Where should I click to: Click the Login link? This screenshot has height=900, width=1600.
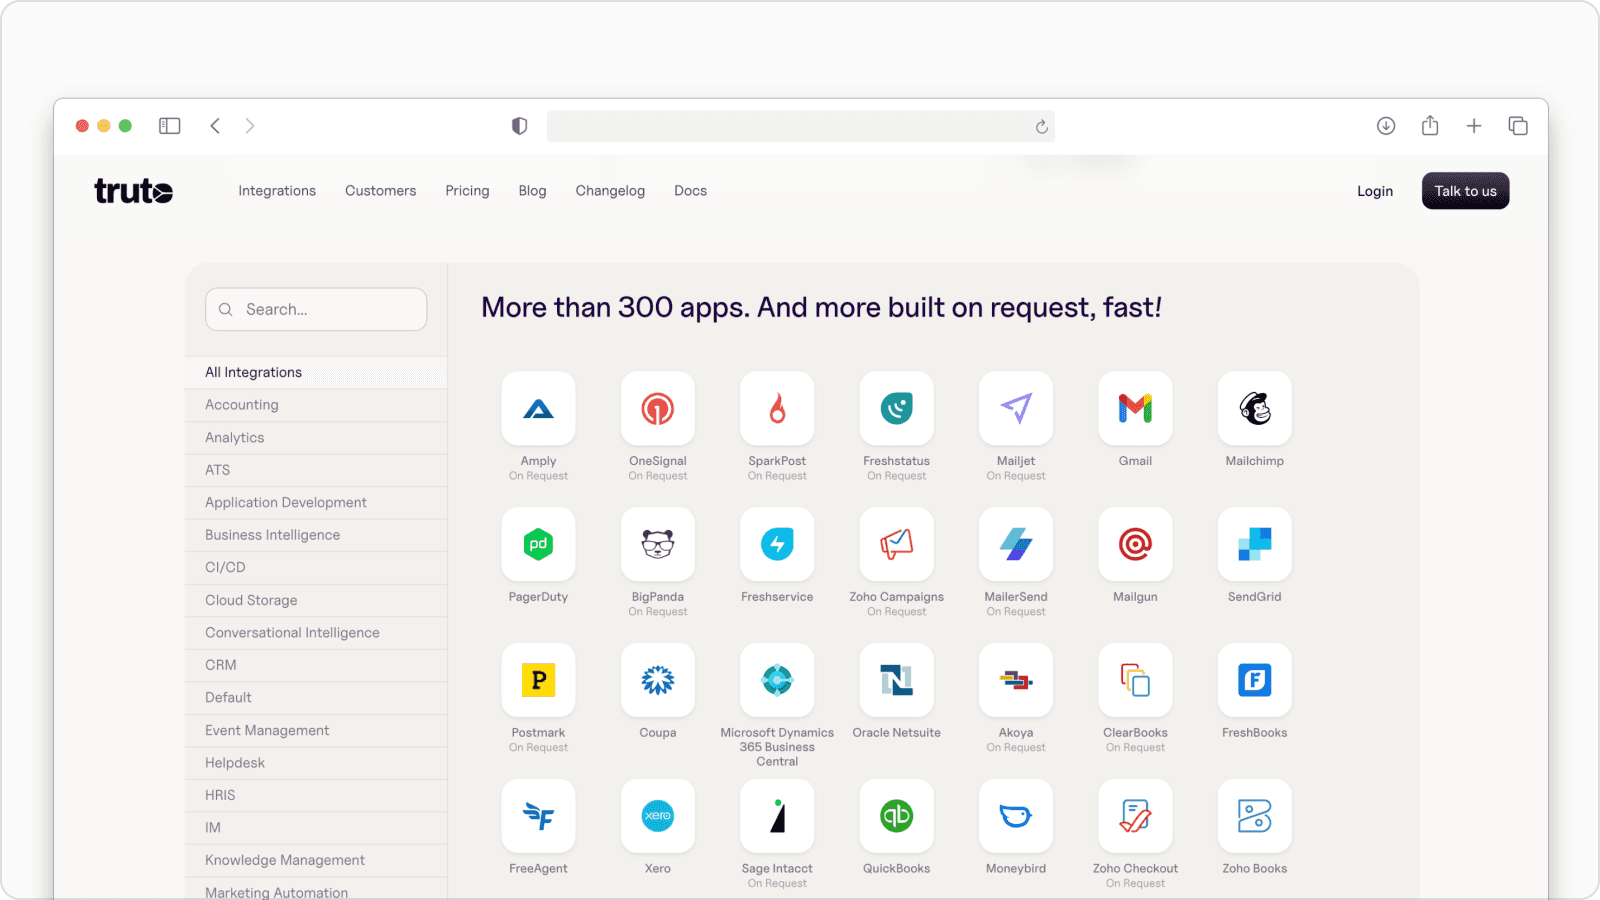(1375, 191)
